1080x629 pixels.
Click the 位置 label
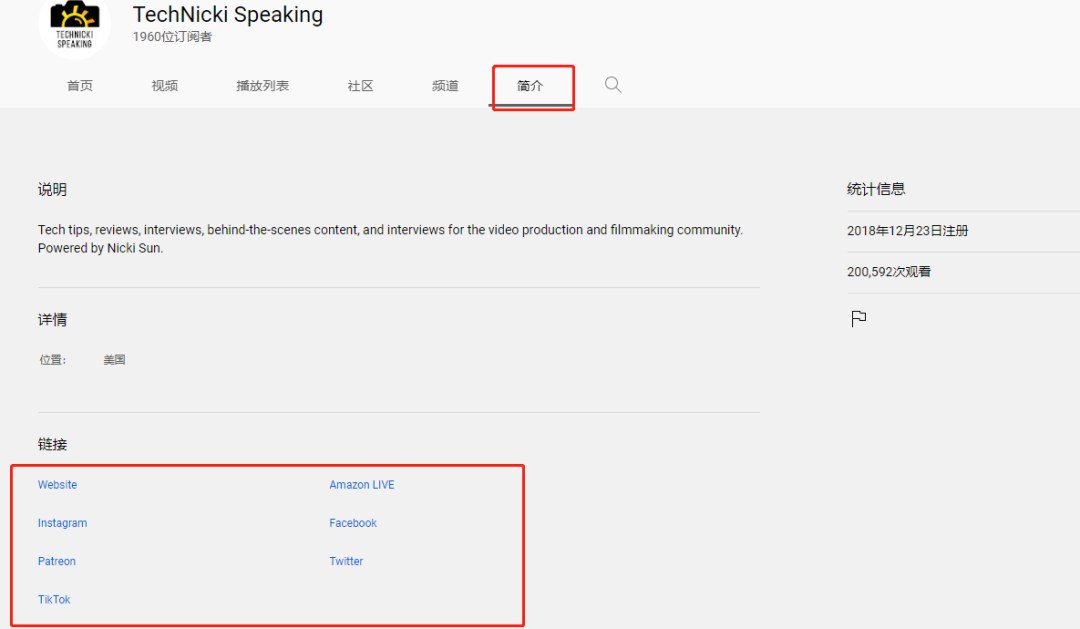52,360
